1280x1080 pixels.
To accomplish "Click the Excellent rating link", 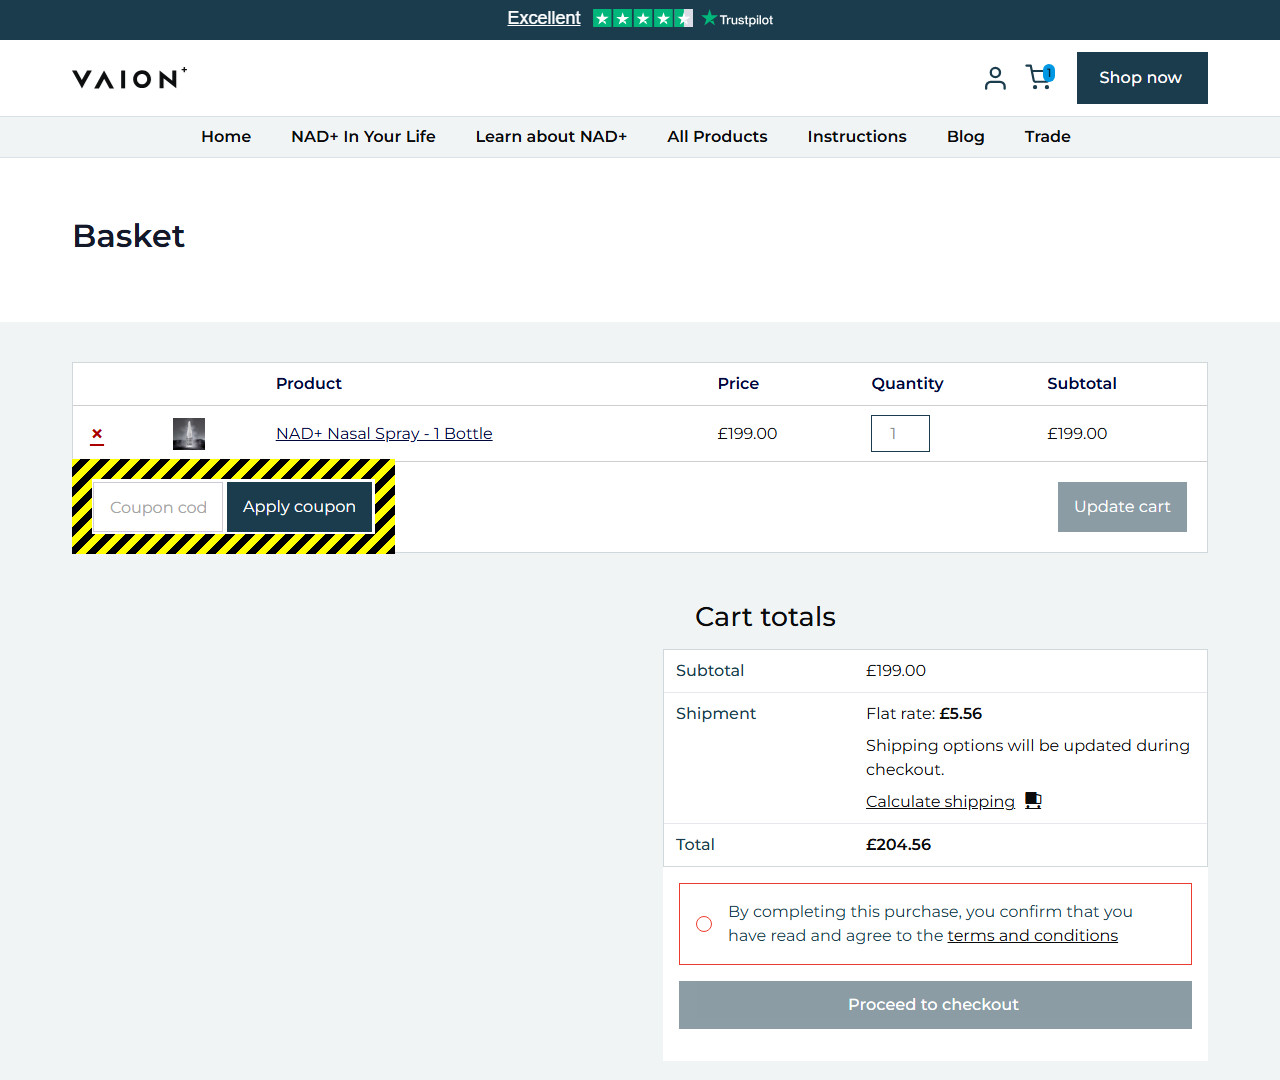I will (x=544, y=18).
